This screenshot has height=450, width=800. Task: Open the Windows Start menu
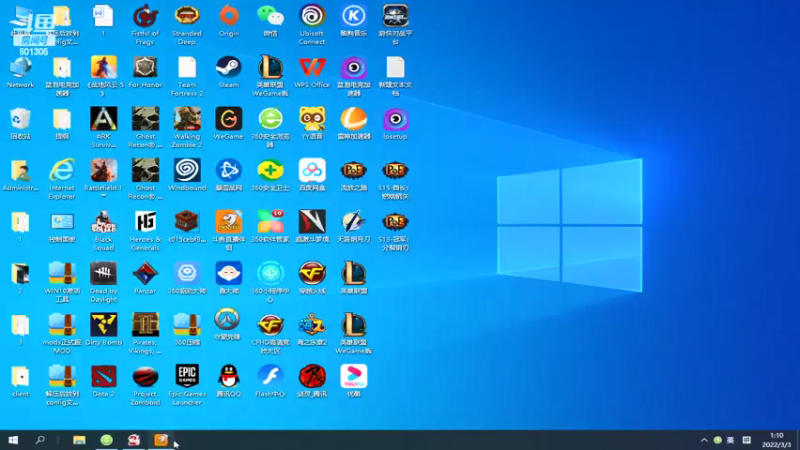(x=13, y=440)
